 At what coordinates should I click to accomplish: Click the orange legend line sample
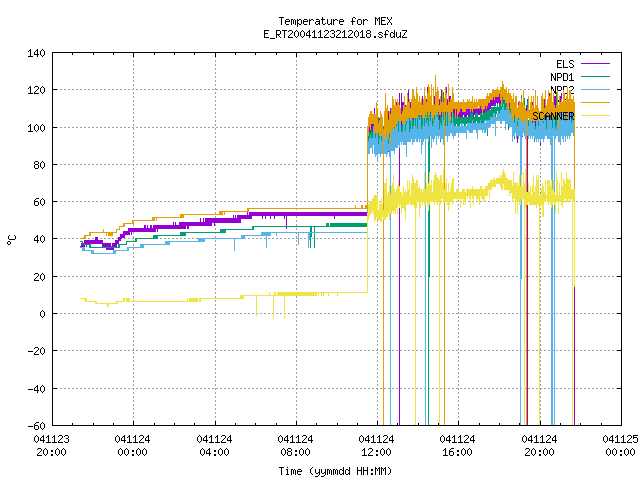[x=595, y=102]
